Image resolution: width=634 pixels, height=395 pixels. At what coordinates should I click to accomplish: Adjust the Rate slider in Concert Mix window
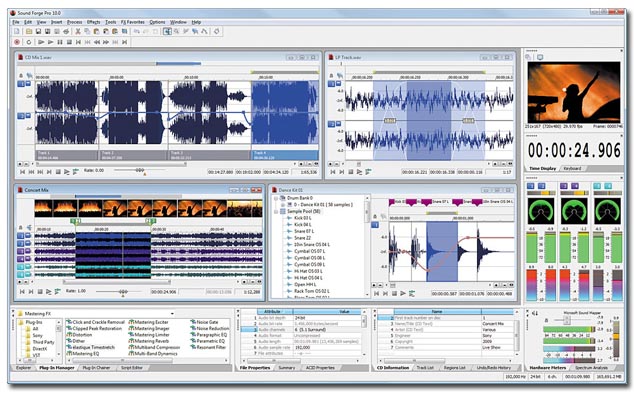tap(123, 291)
